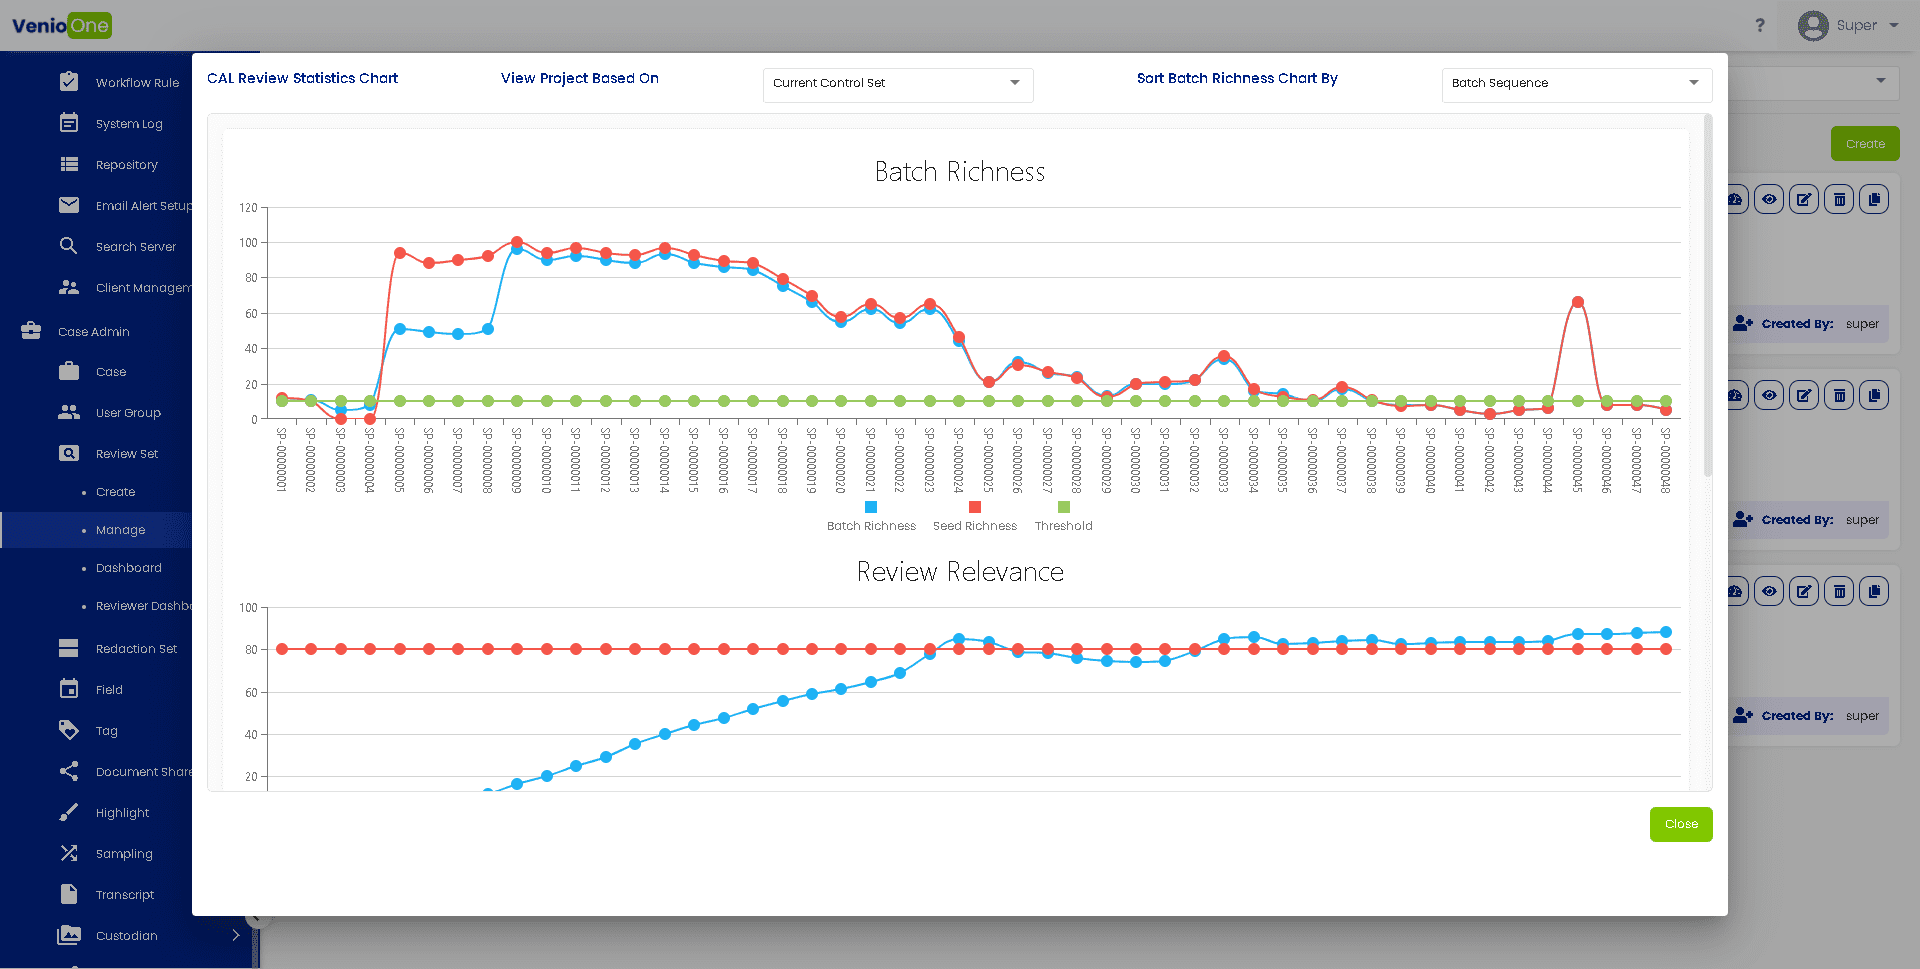Click the Workflow Rule sidebar icon
This screenshot has height=969, width=1920.
(69, 82)
